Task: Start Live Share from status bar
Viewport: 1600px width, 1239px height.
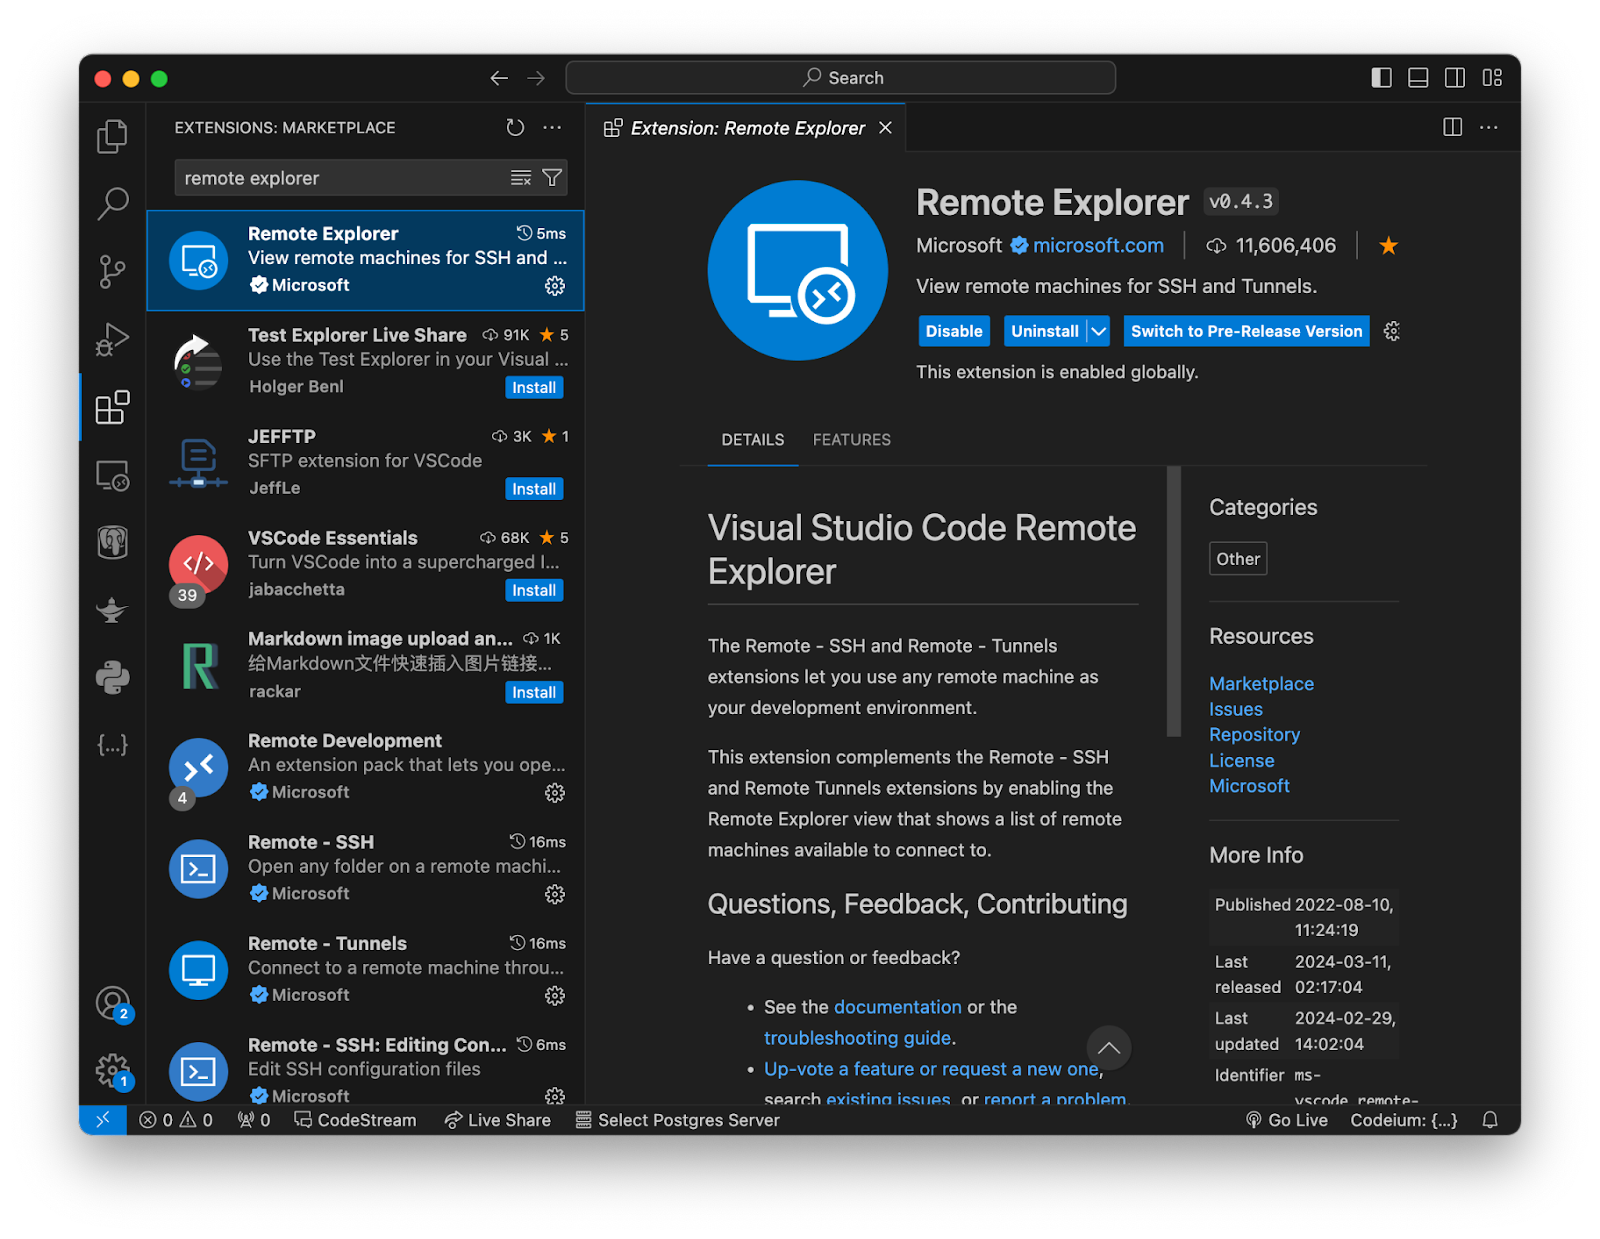Action: click(497, 1120)
